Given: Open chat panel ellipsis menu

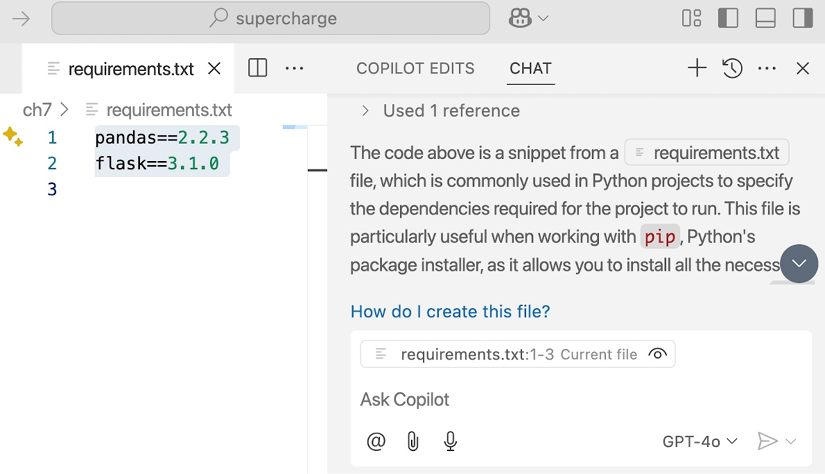Looking at the screenshot, I should click(767, 68).
